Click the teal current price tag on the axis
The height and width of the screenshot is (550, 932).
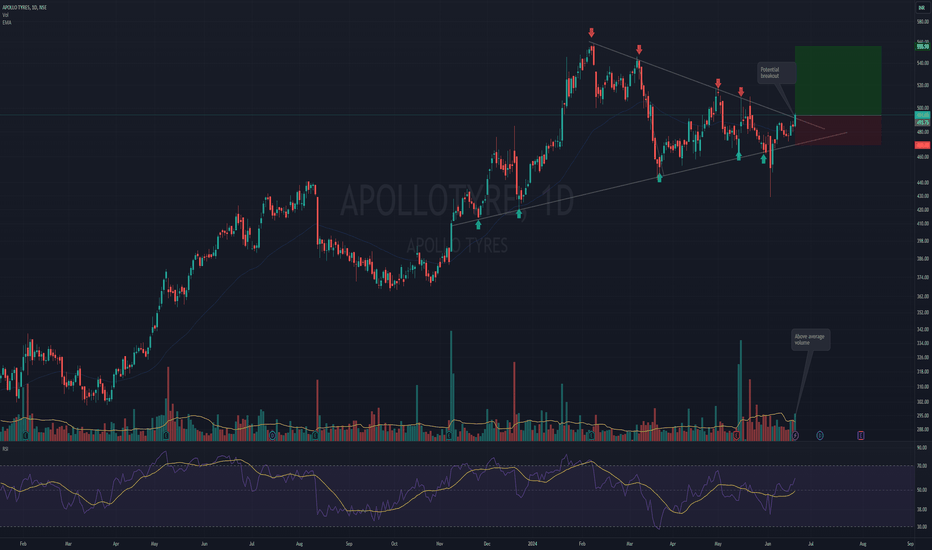click(922, 115)
